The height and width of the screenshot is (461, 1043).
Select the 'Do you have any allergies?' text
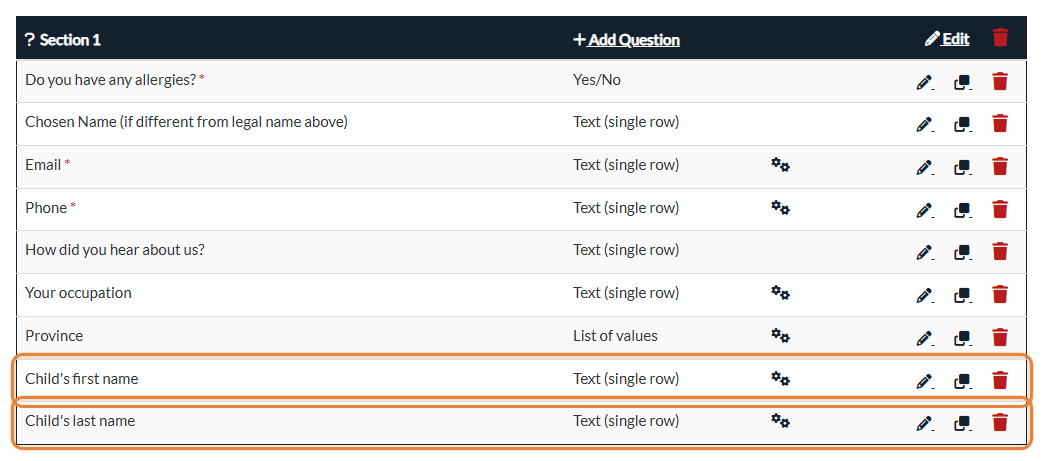(111, 80)
